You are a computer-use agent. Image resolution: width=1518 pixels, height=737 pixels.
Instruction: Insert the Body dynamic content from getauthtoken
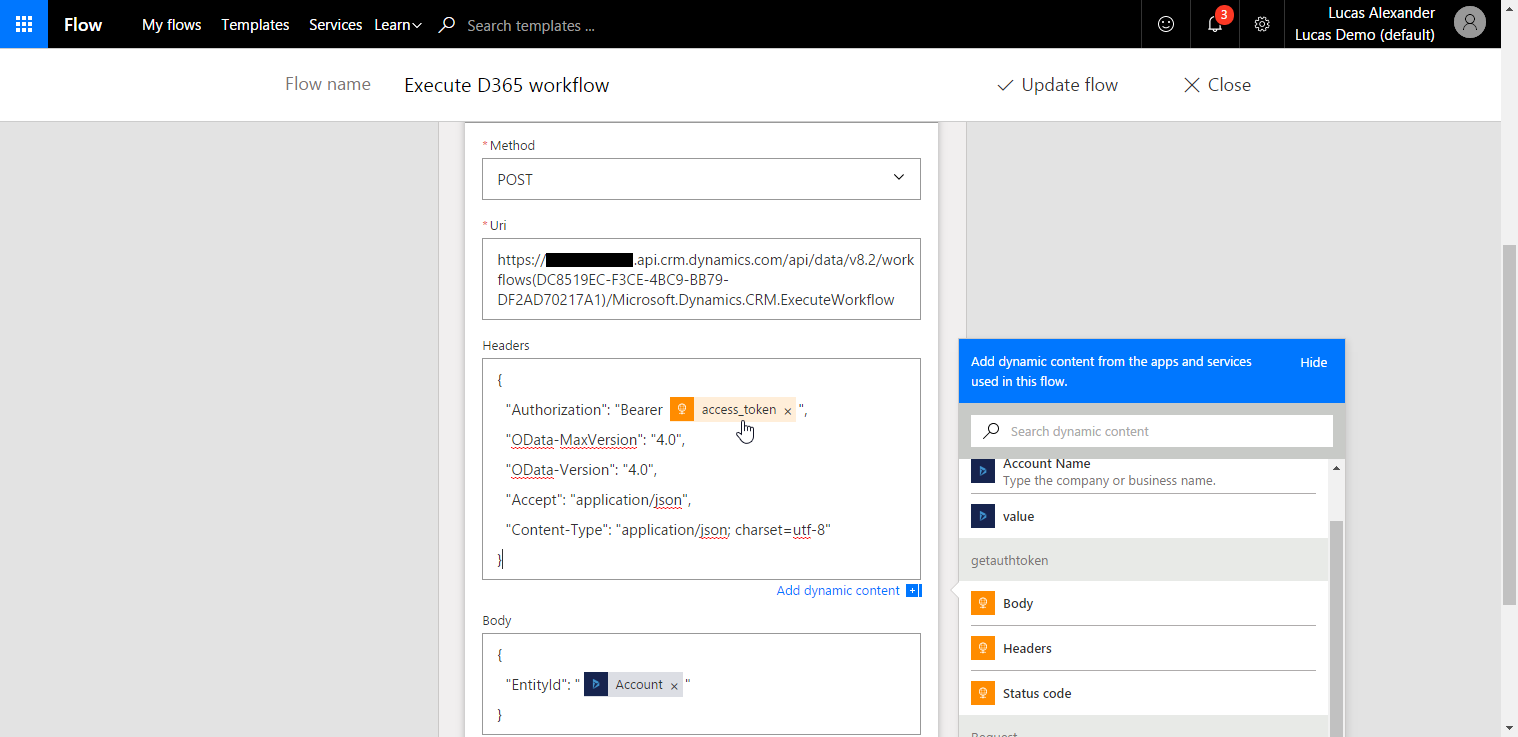(x=1143, y=603)
